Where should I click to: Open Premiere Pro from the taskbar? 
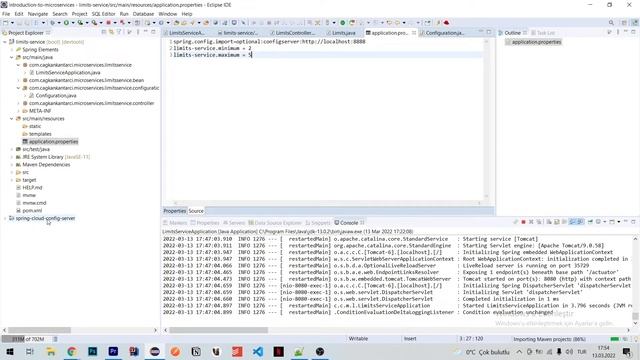[x=113, y=351]
